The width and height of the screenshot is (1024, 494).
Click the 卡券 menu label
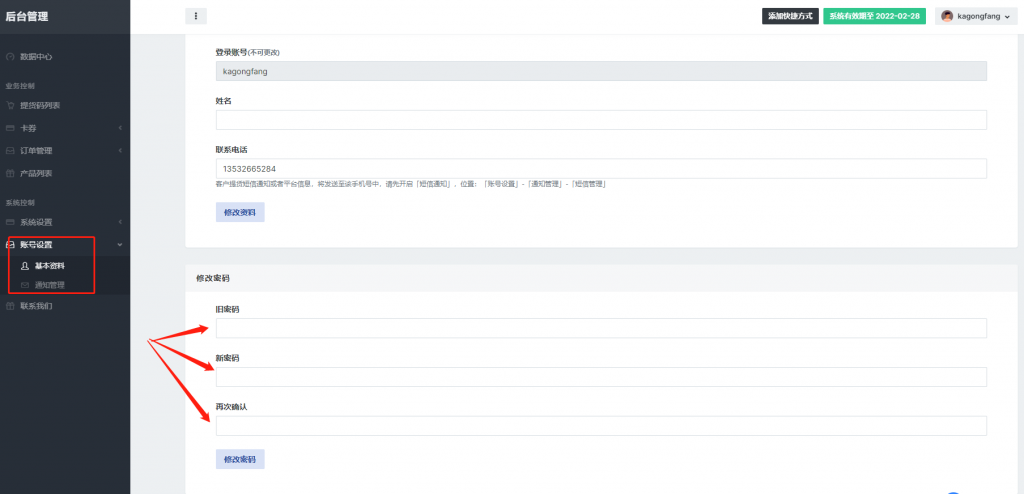click(x=28, y=128)
